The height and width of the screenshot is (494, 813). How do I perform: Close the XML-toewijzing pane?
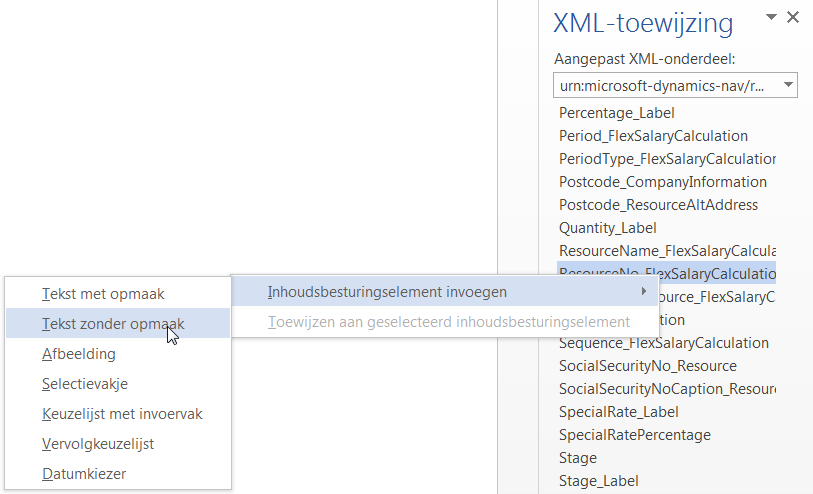tap(793, 17)
